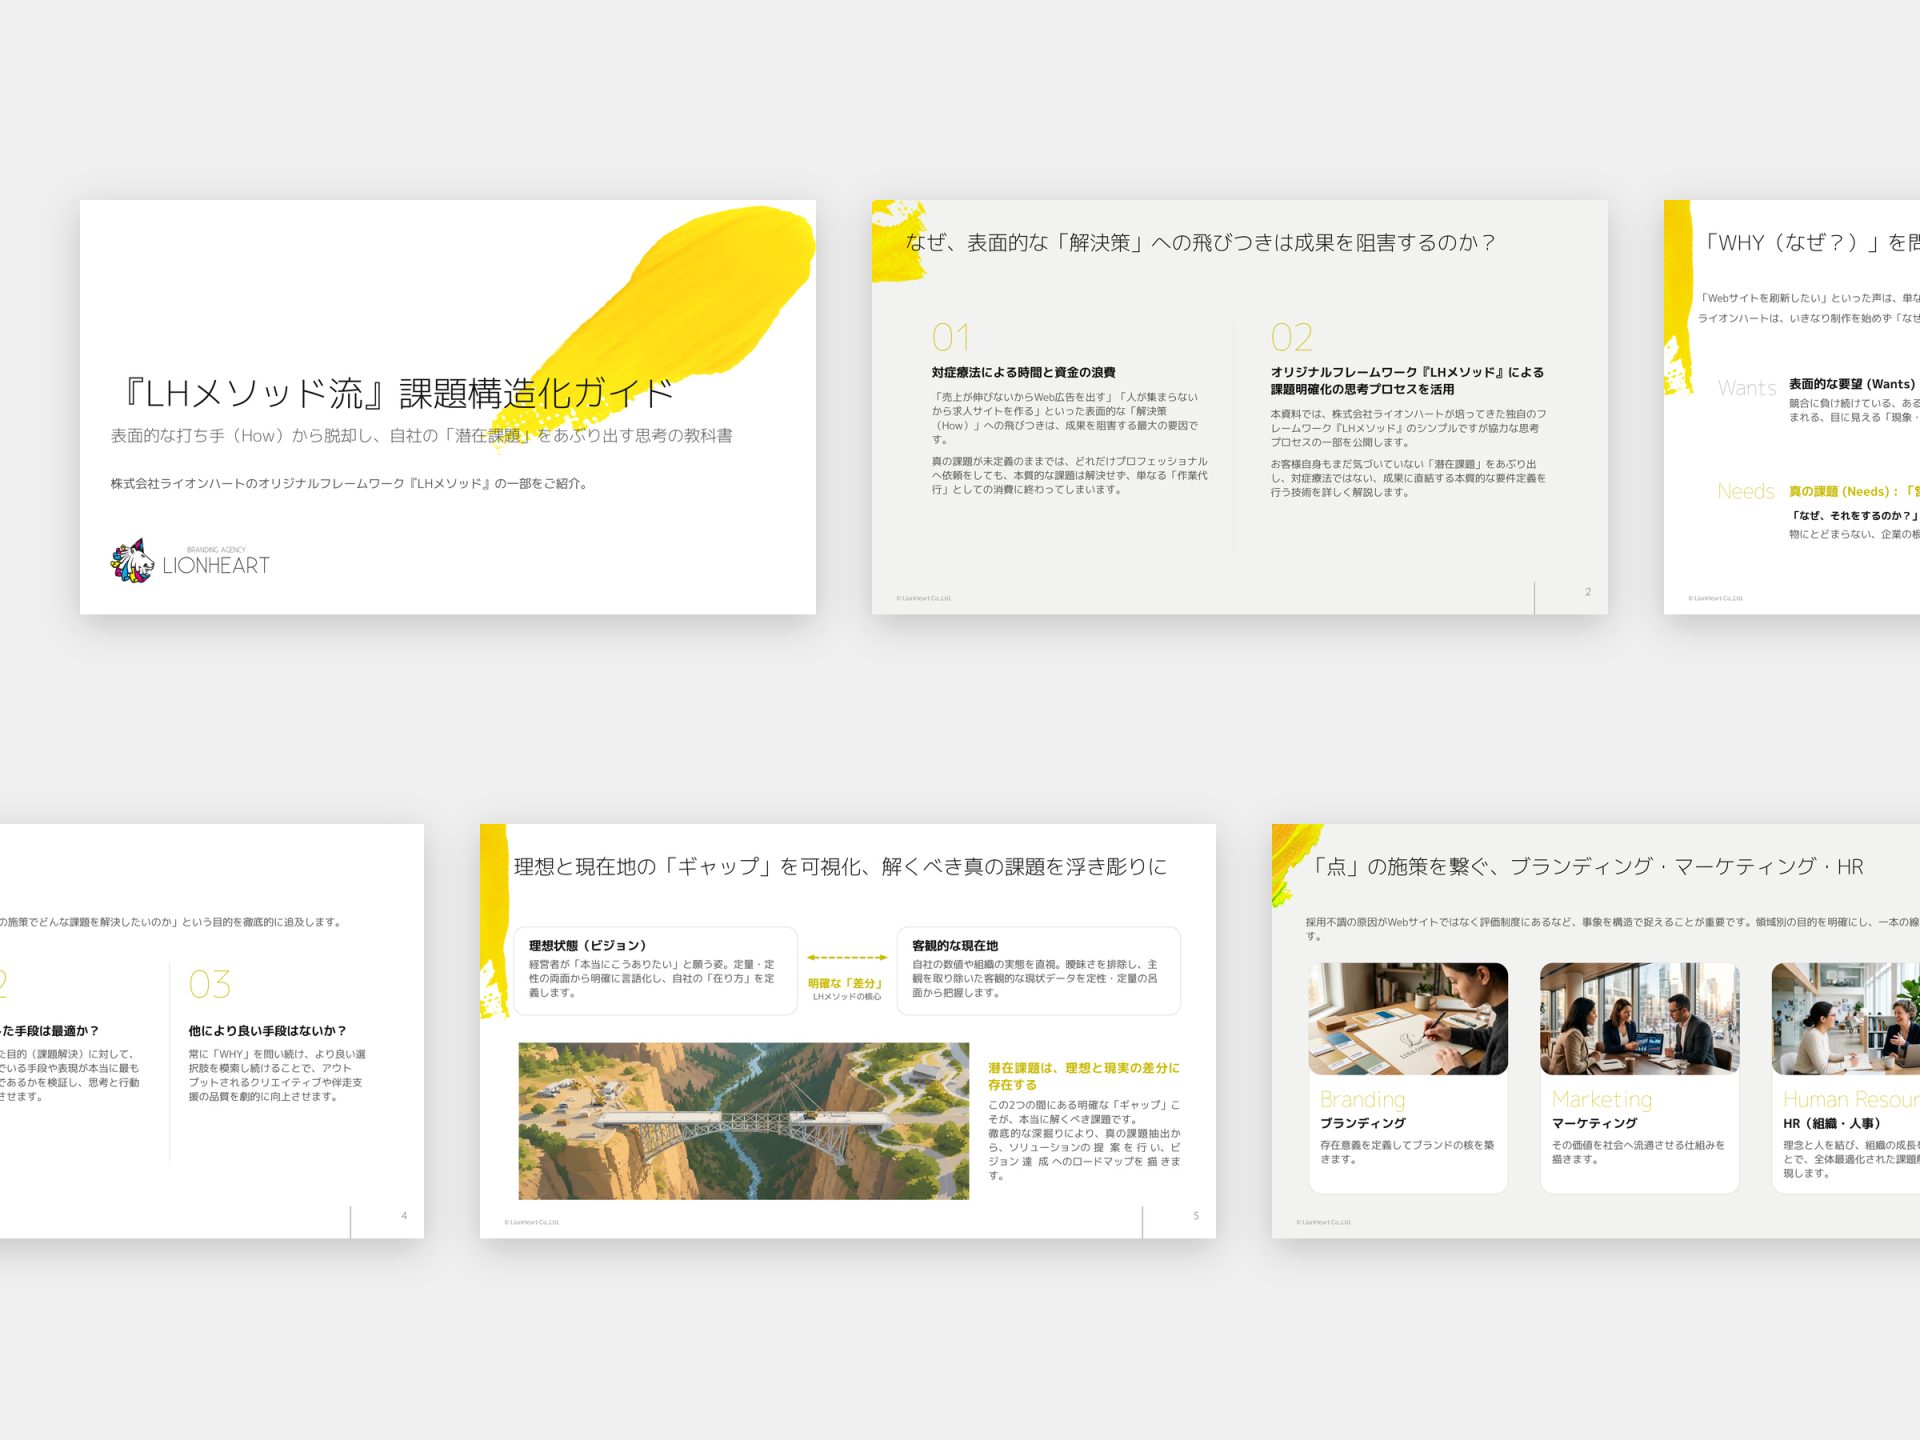Click the bridge-over-canyon illustration
The image size is (1920, 1440).
tap(743, 1121)
